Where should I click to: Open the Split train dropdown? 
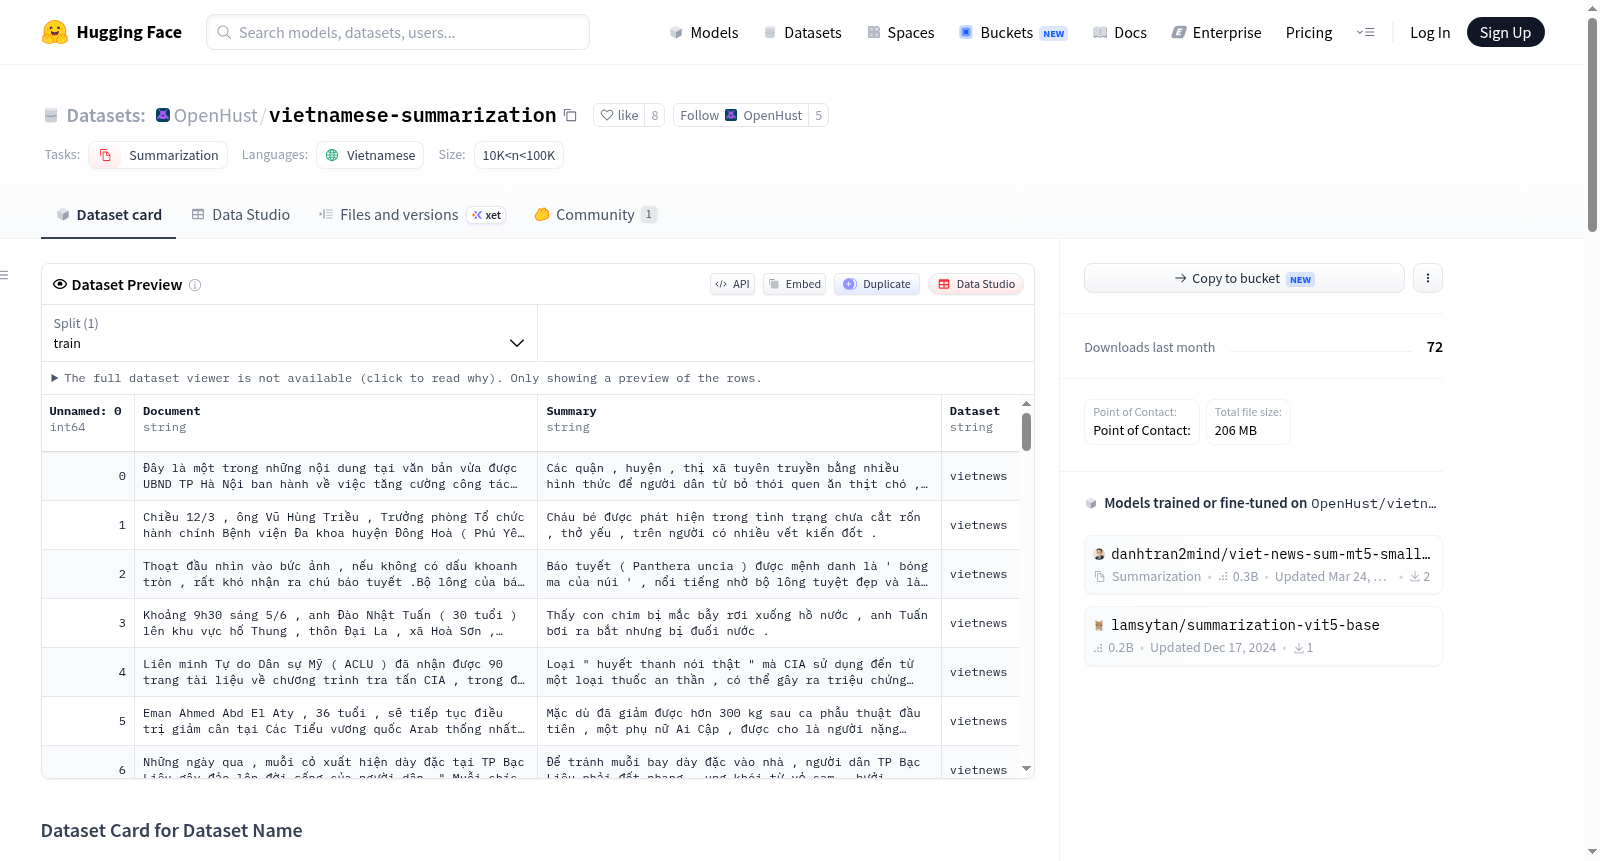289,333
